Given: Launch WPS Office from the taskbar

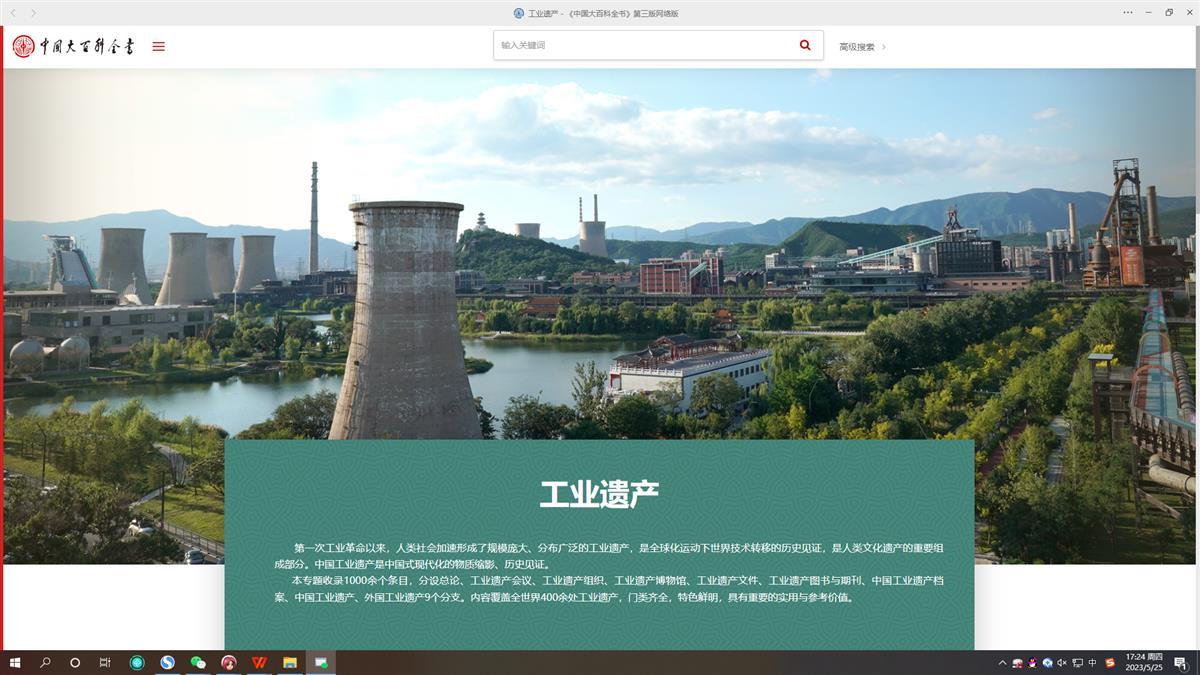Looking at the screenshot, I should [260, 661].
